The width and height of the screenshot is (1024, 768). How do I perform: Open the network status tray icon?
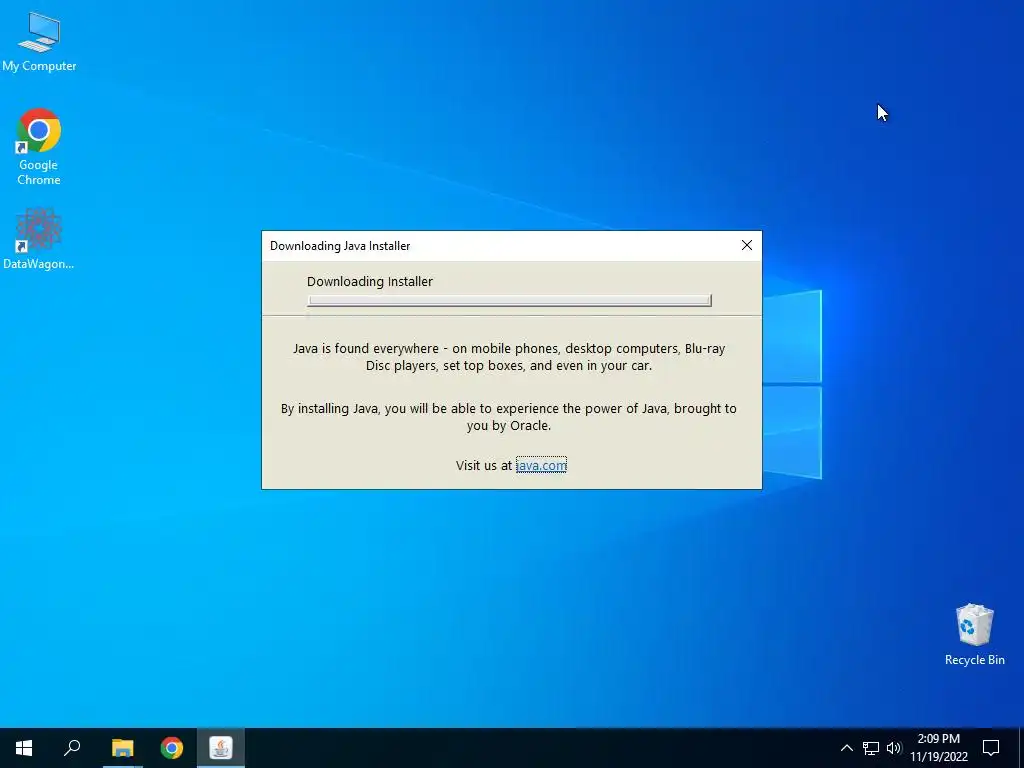pos(871,748)
